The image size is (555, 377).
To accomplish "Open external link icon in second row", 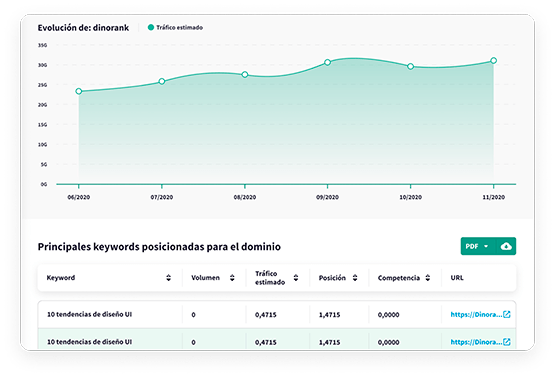I will click(x=507, y=342).
